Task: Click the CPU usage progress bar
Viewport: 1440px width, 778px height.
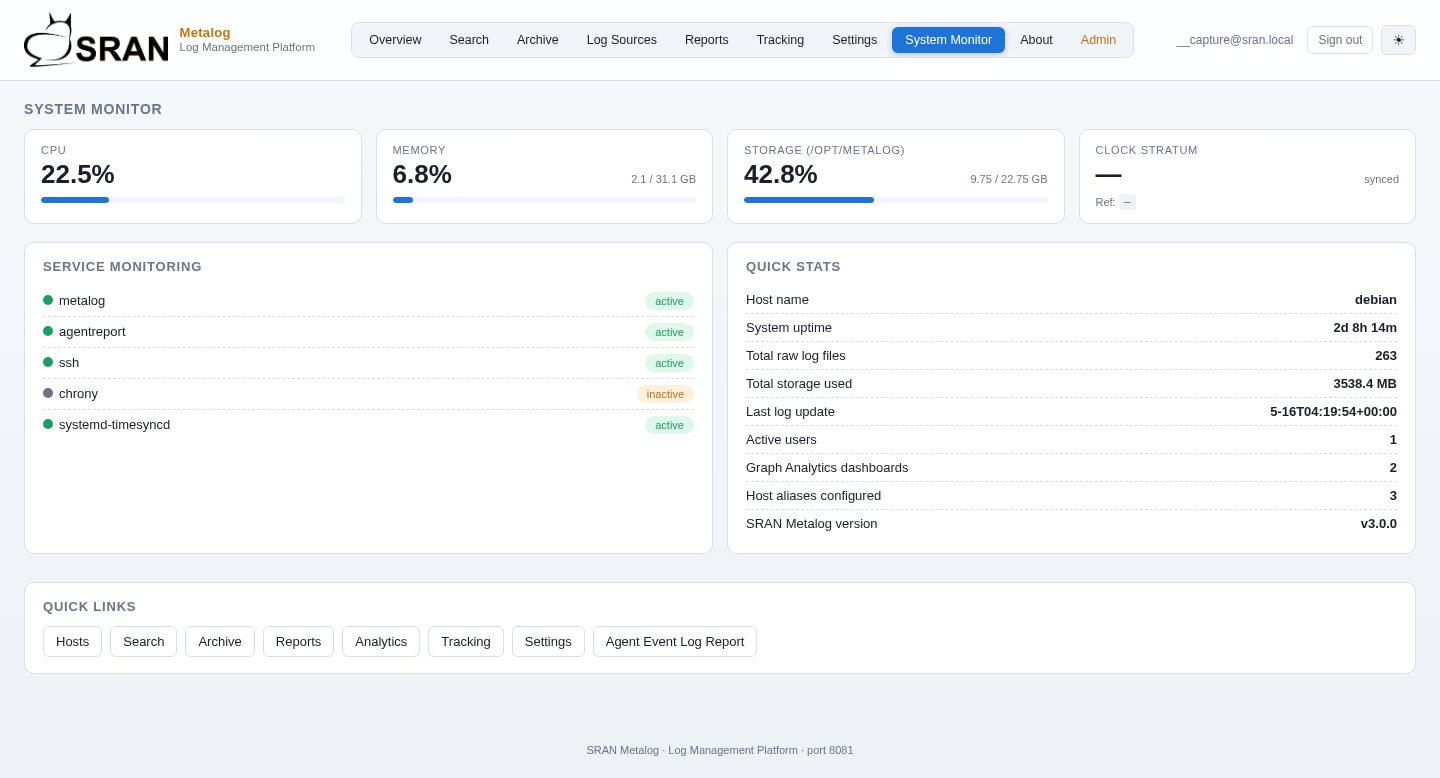Action: 193,200
